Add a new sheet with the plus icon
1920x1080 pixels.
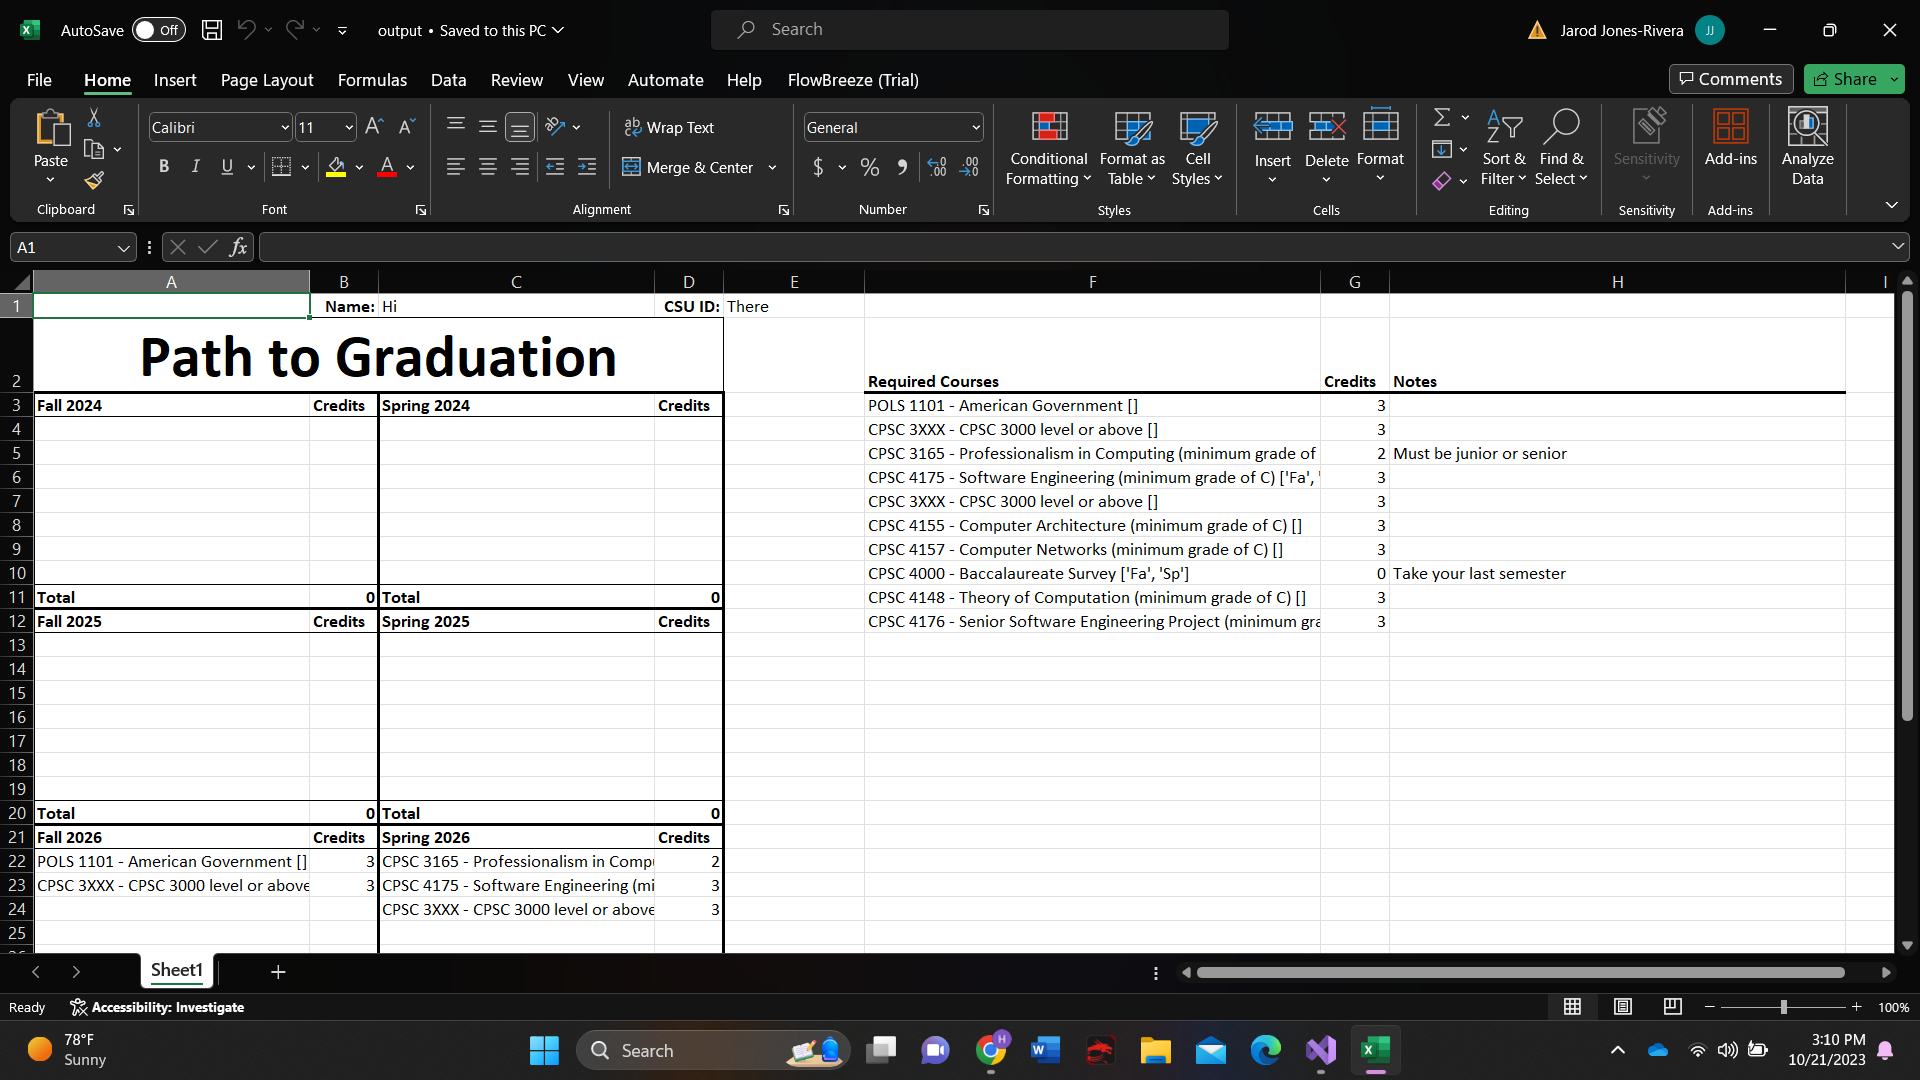pyautogui.click(x=278, y=971)
